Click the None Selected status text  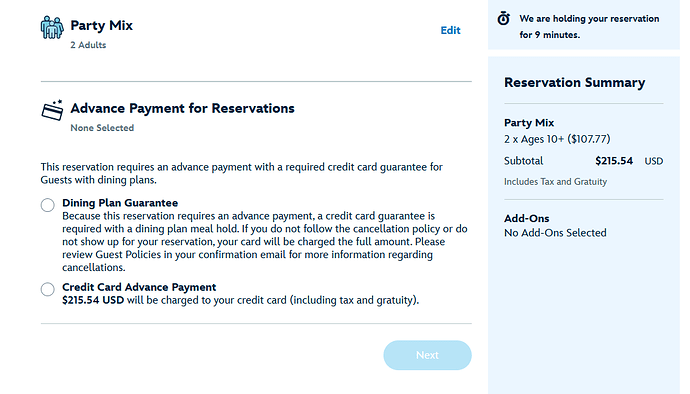[102, 128]
